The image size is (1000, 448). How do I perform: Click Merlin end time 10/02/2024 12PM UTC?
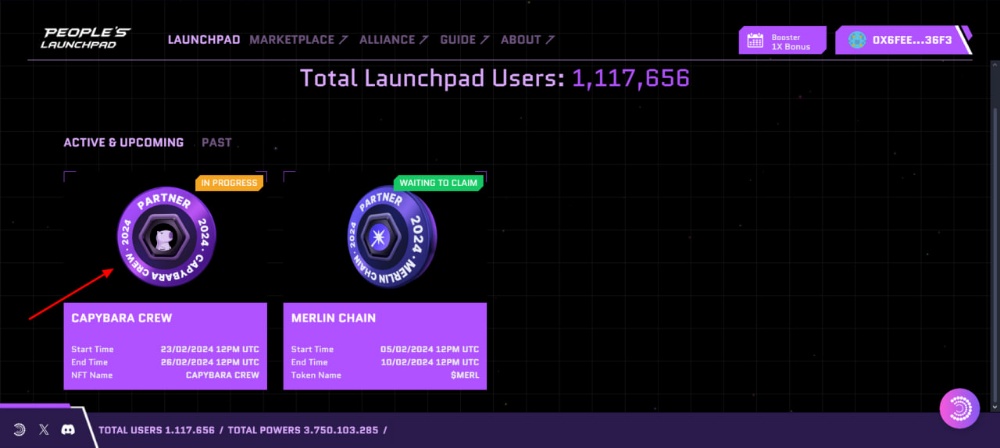click(430, 362)
